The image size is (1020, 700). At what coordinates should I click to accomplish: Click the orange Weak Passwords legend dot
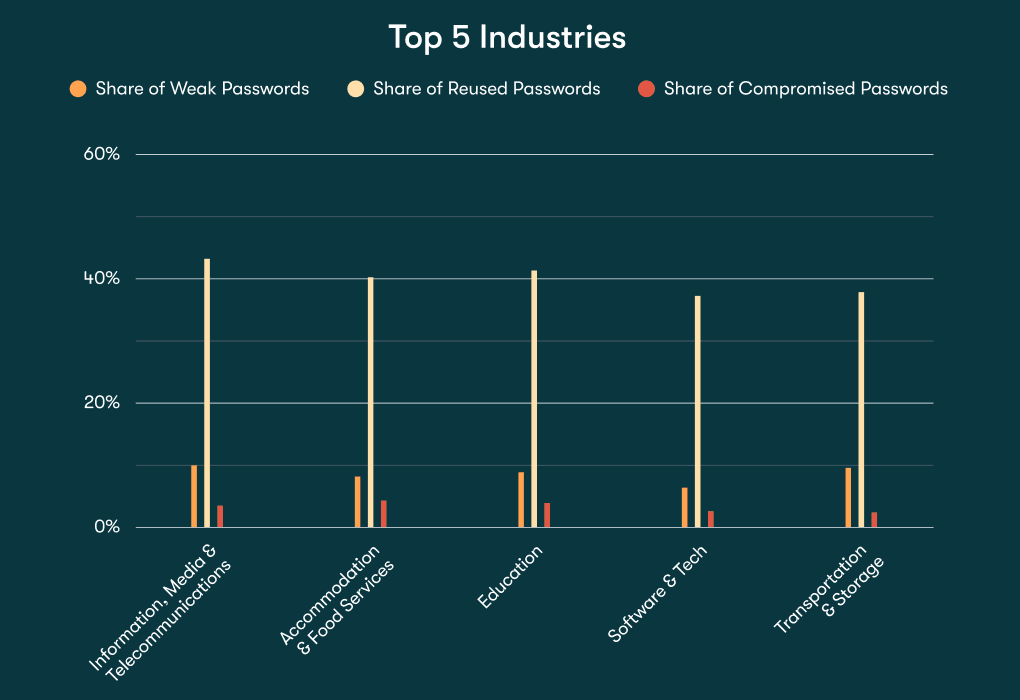click(77, 88)
